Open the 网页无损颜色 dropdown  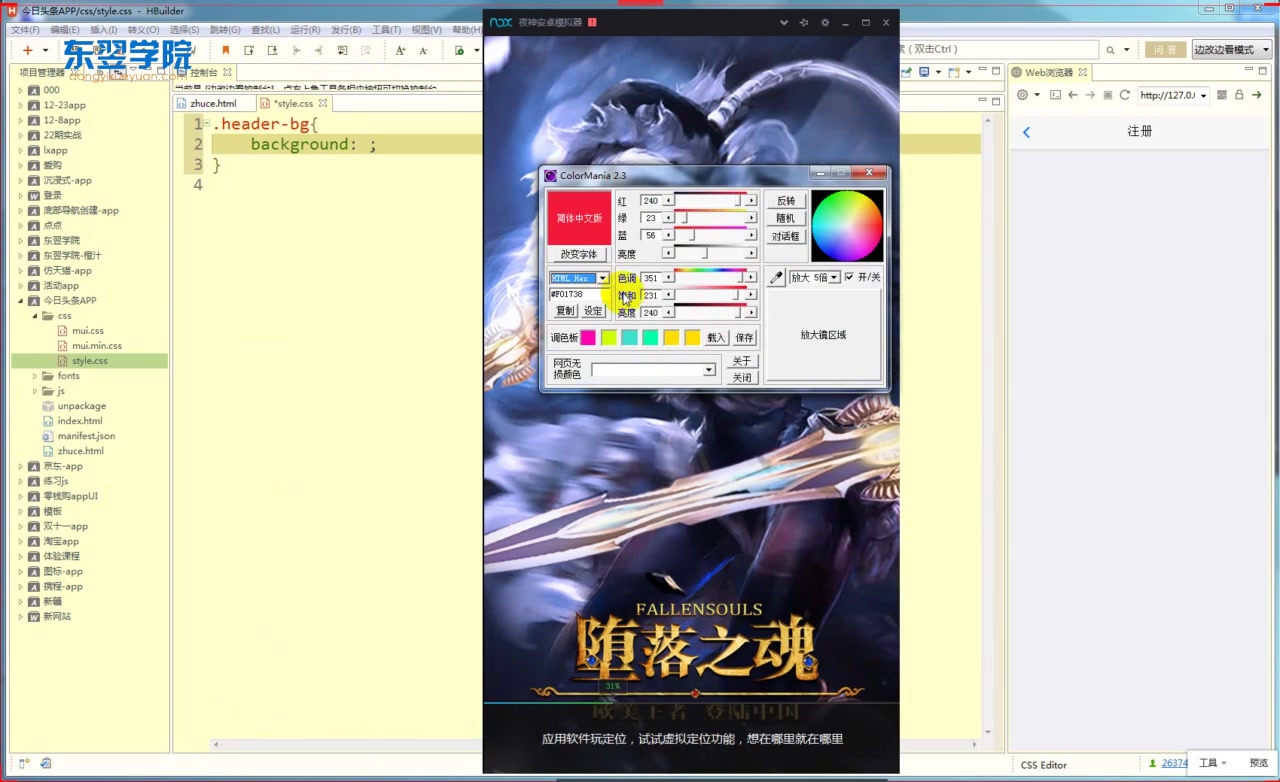point(709,370)
